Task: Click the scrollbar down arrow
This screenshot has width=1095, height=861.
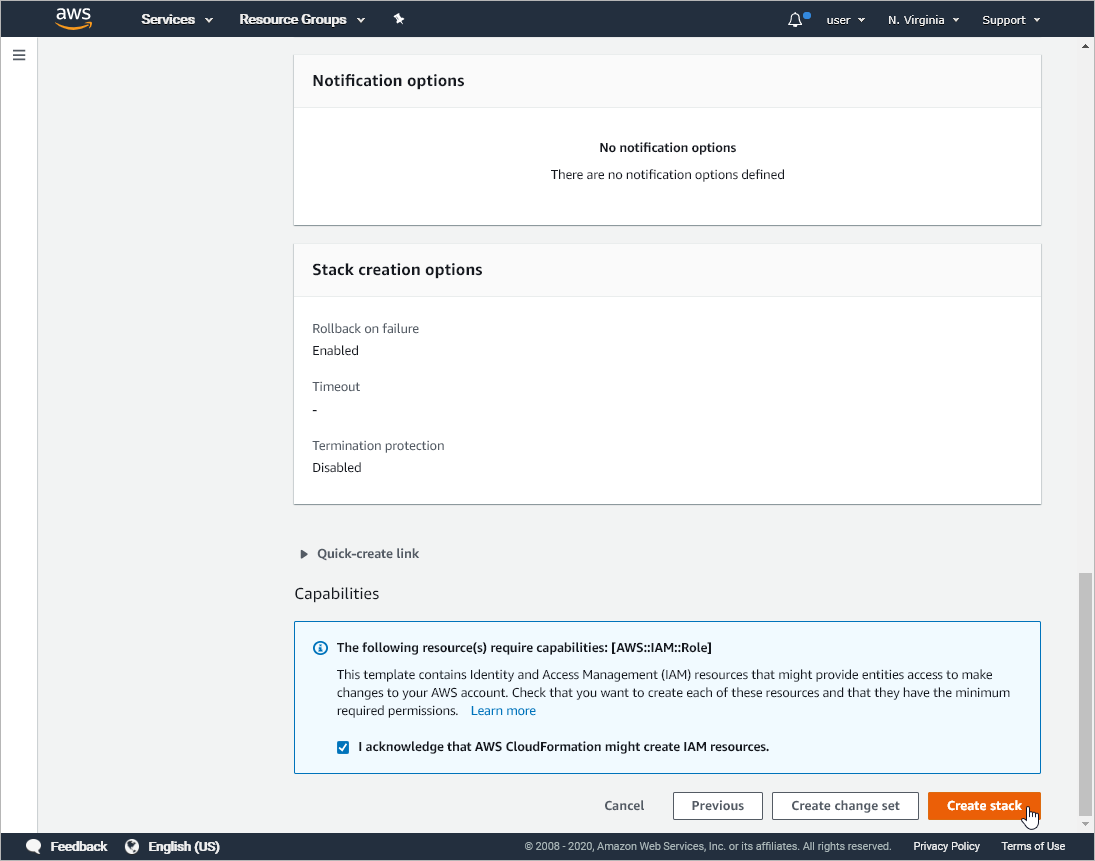Action: (1085, 824)
